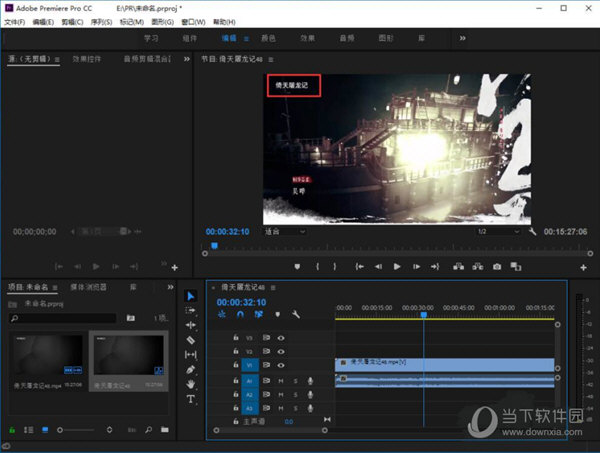Open the timeline sequence panel menu
Viewport: 600px width, 453px height.
273,287
